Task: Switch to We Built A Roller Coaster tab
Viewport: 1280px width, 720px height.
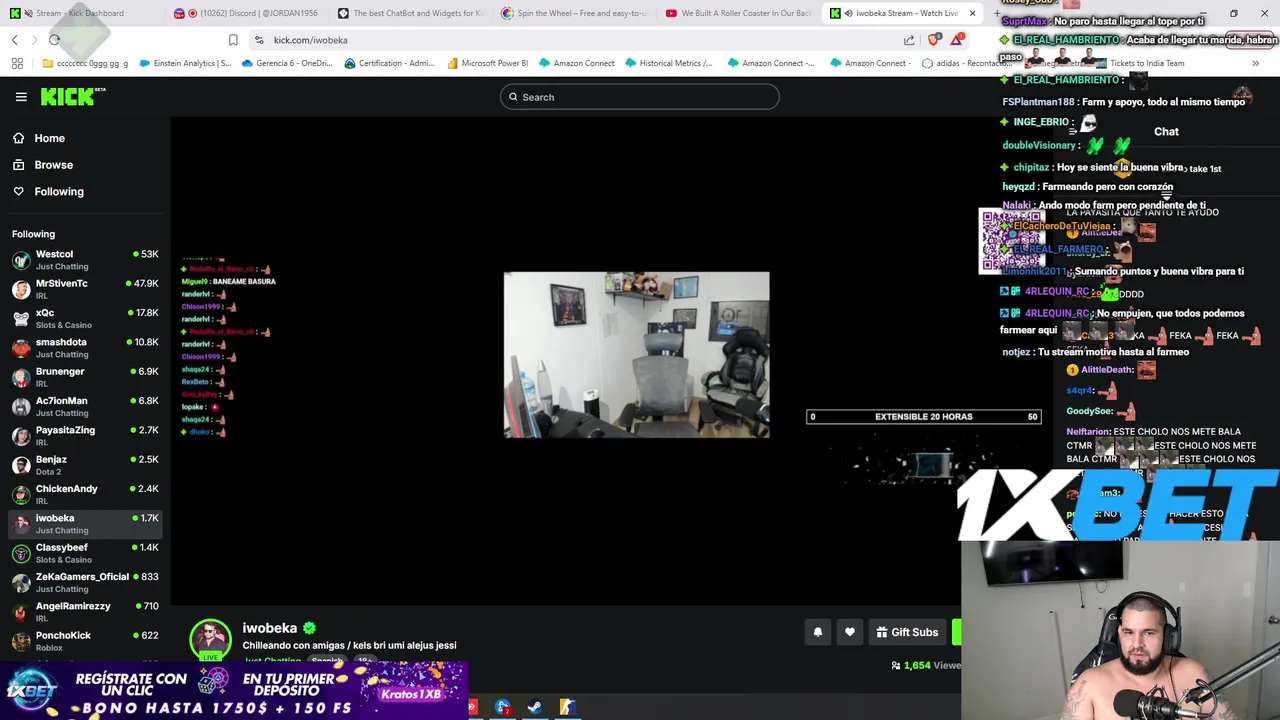Action: tap(739, 13)
